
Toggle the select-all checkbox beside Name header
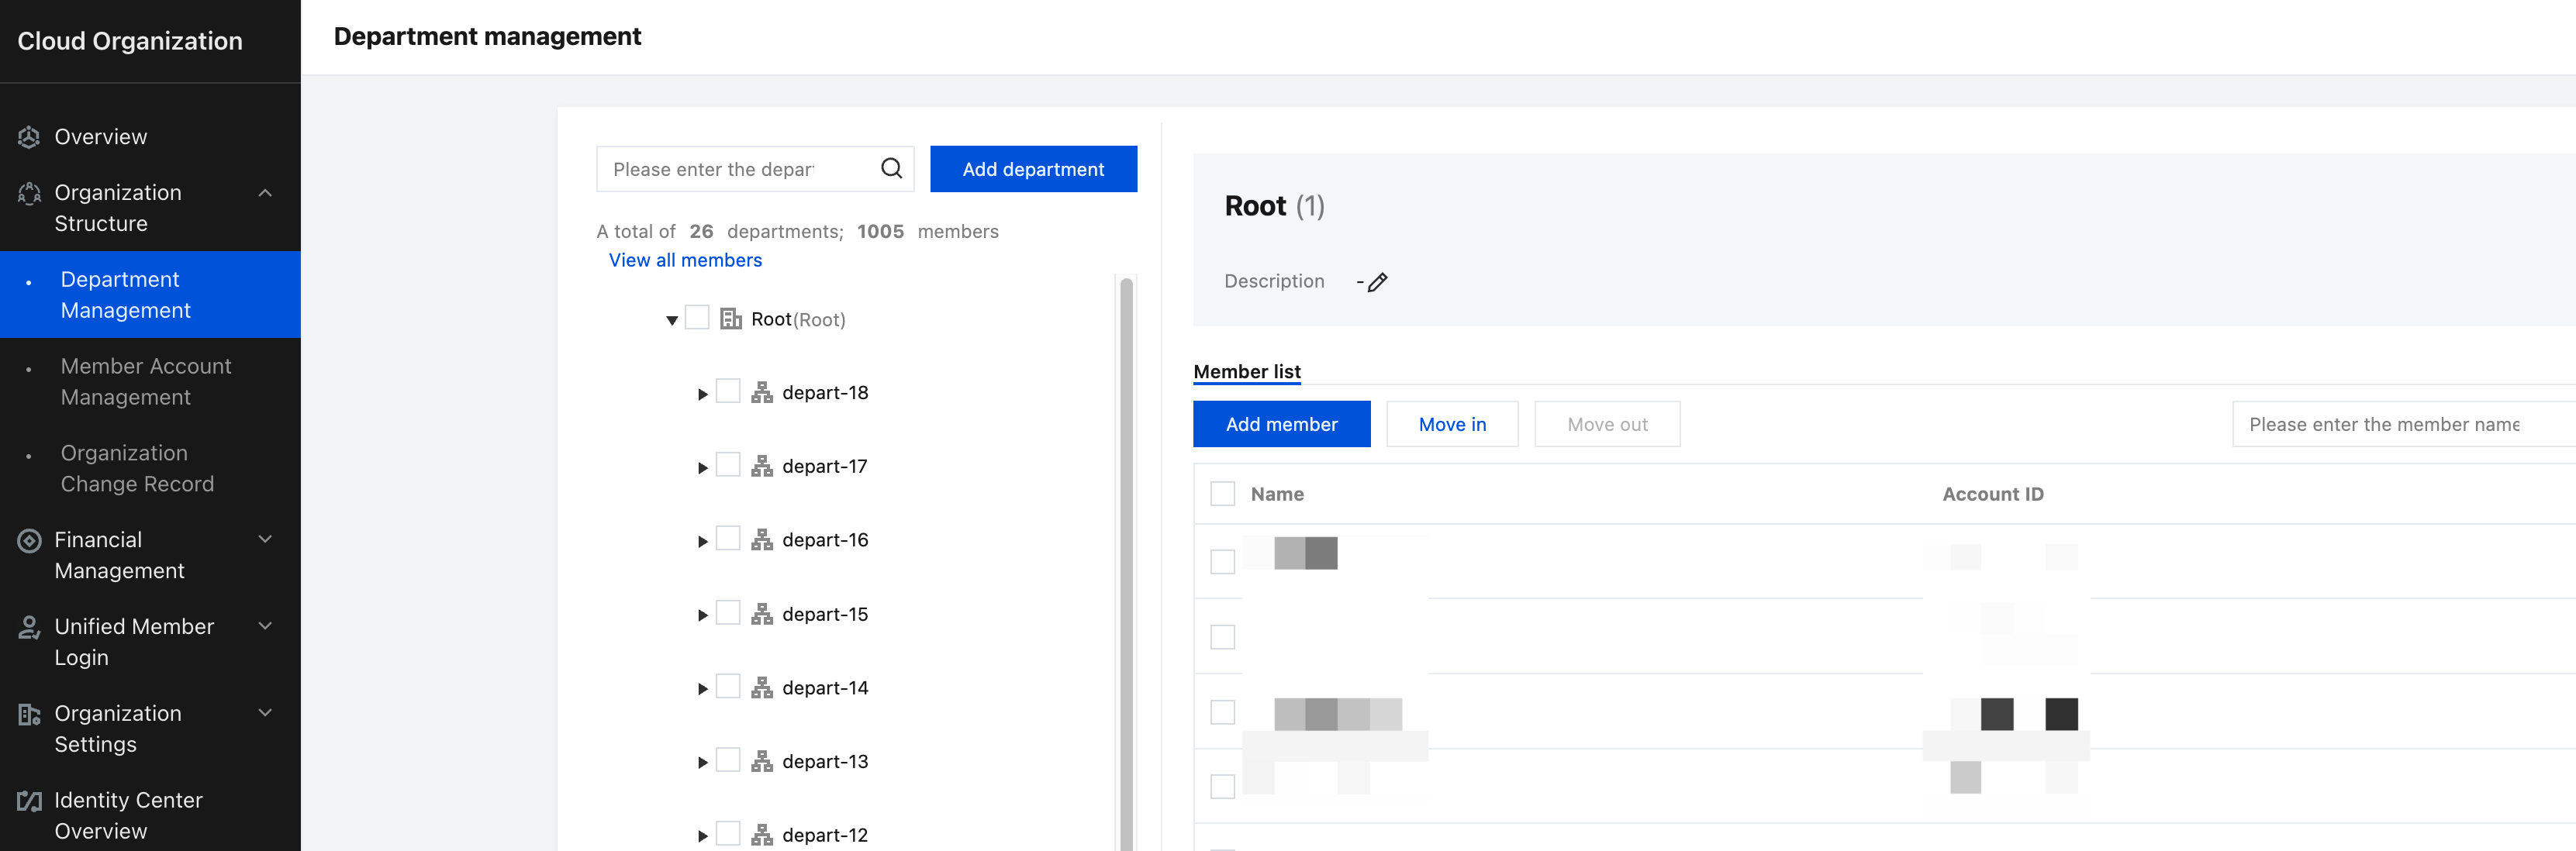pyautogui.click(x=1222, y=494)
